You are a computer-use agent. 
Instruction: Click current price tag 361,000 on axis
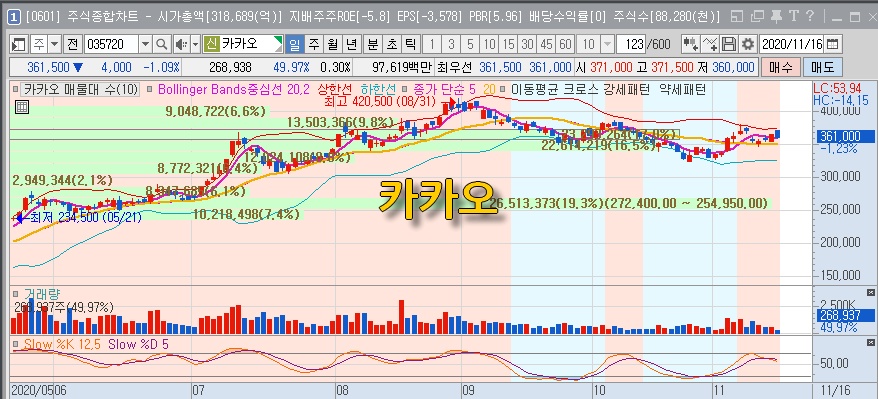(x=846, y=136)
